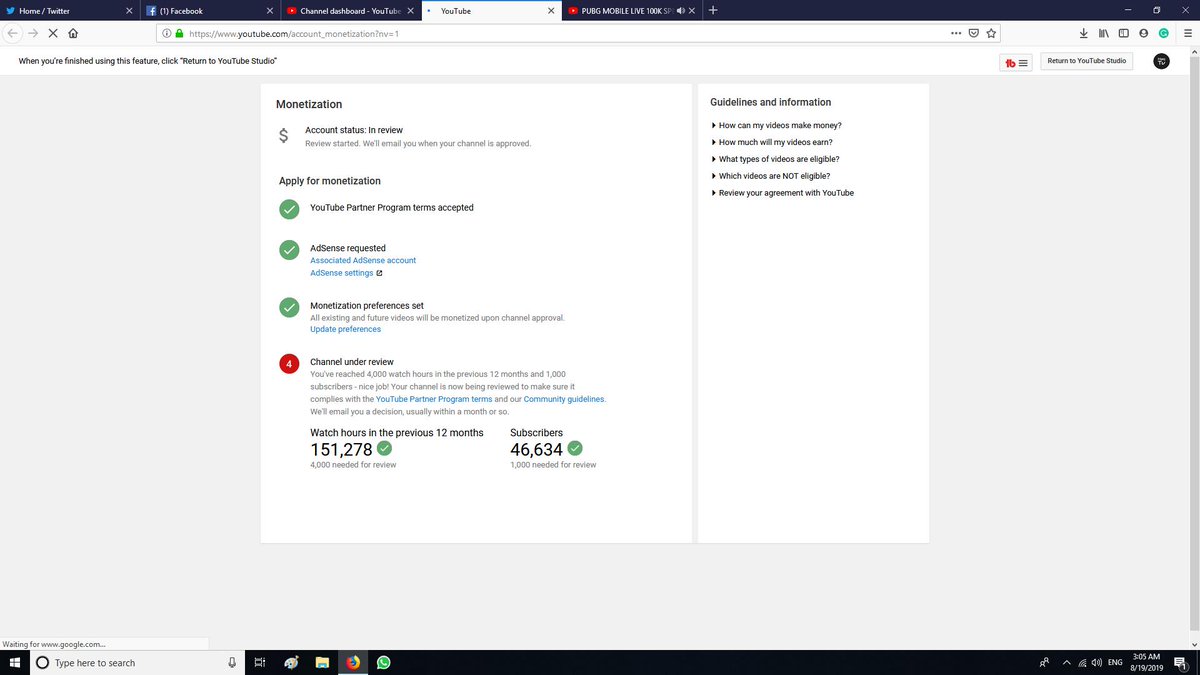Open WhatsApp from the taskbar
This screenshot has height=675, width=1200.
coord(384,662)
